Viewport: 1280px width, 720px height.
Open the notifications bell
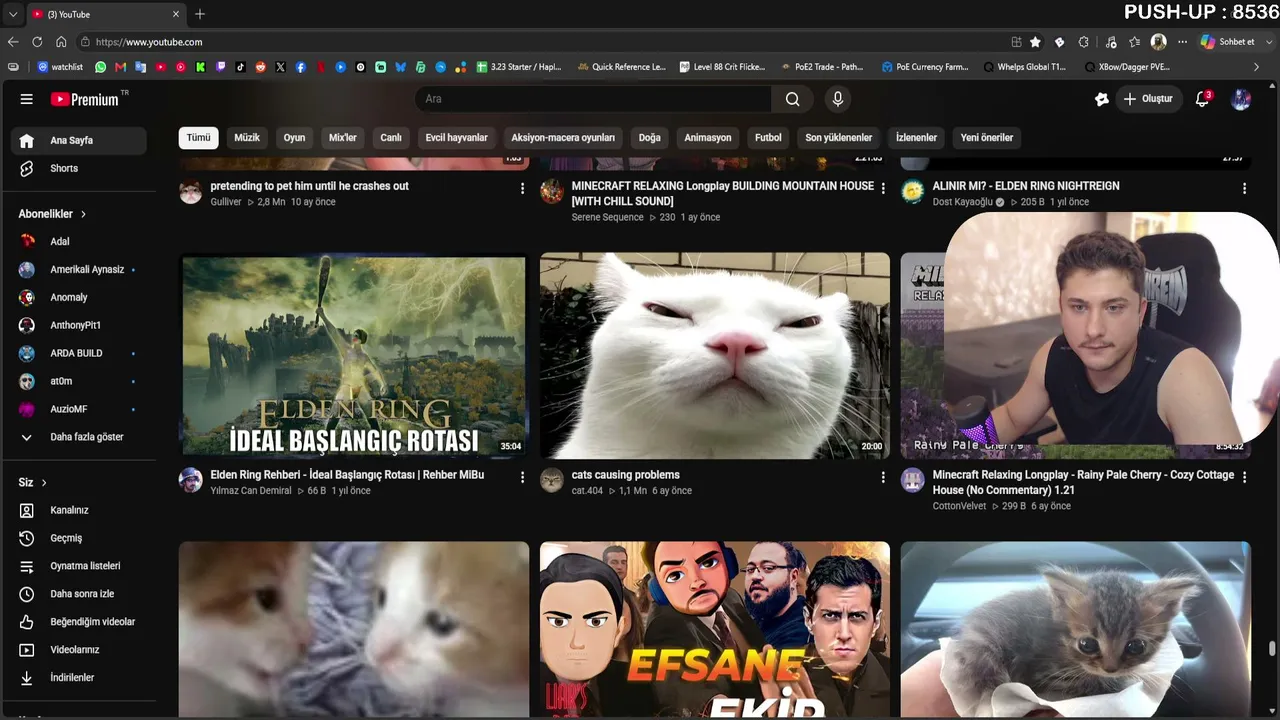point(1203,99)
